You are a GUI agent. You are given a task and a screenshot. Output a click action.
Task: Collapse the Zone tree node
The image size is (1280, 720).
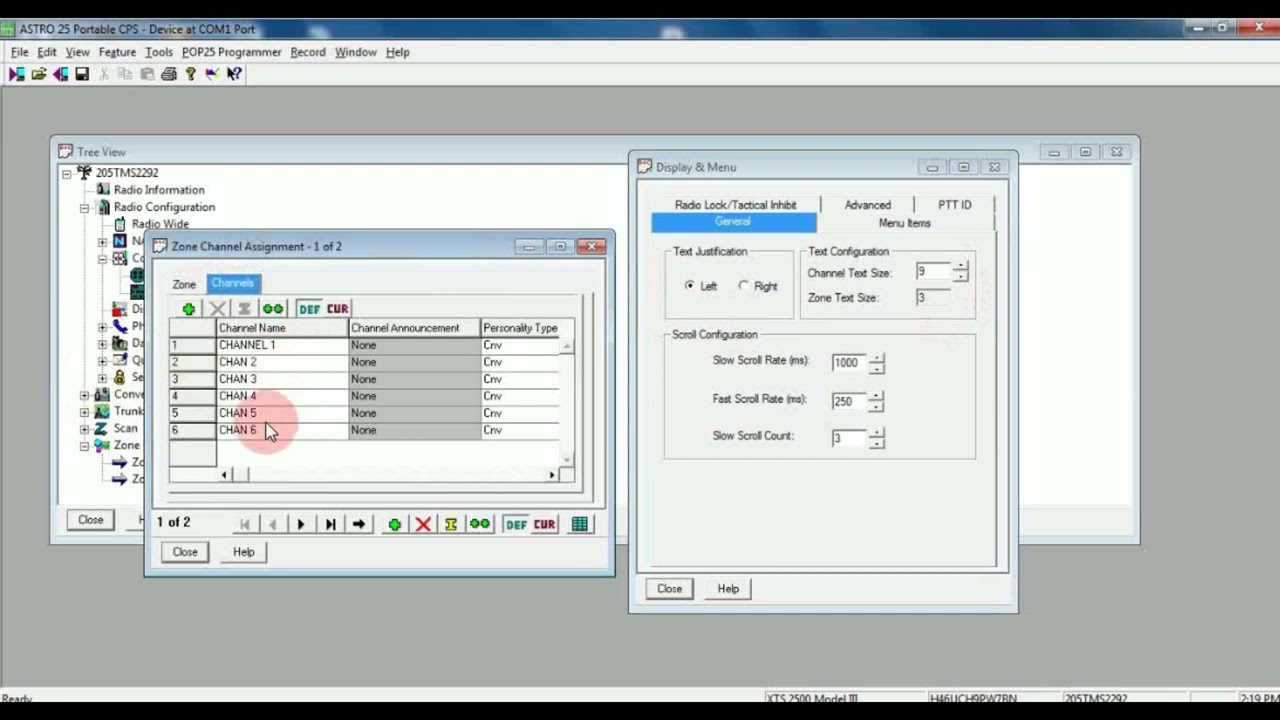pos(85,446)
